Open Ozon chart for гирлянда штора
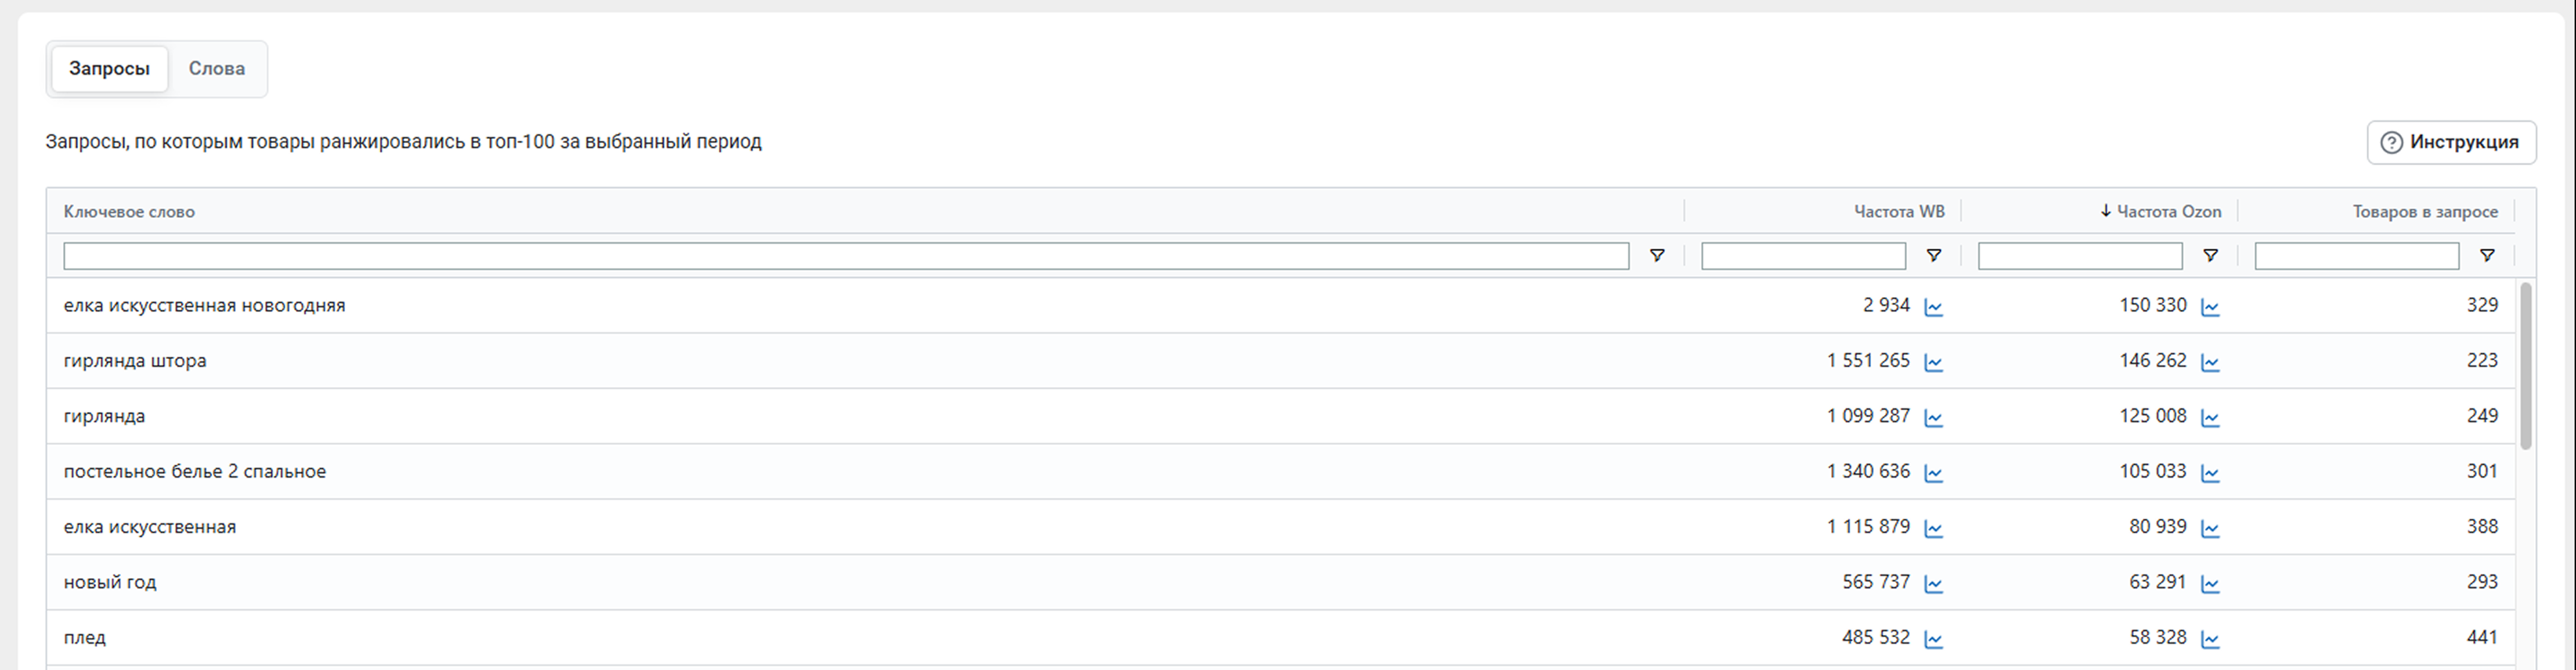 click(2210, 362)
